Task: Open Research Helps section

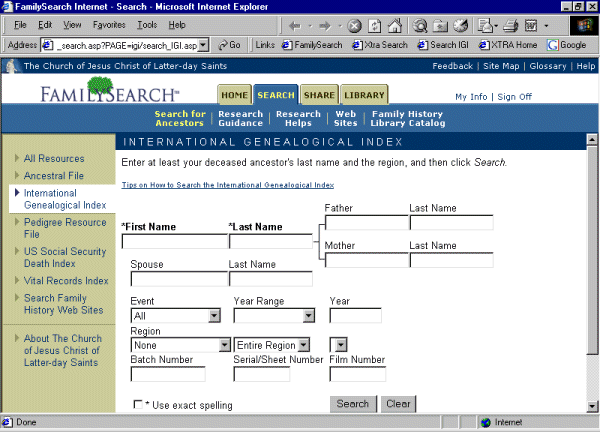Action: click(298, 119)
